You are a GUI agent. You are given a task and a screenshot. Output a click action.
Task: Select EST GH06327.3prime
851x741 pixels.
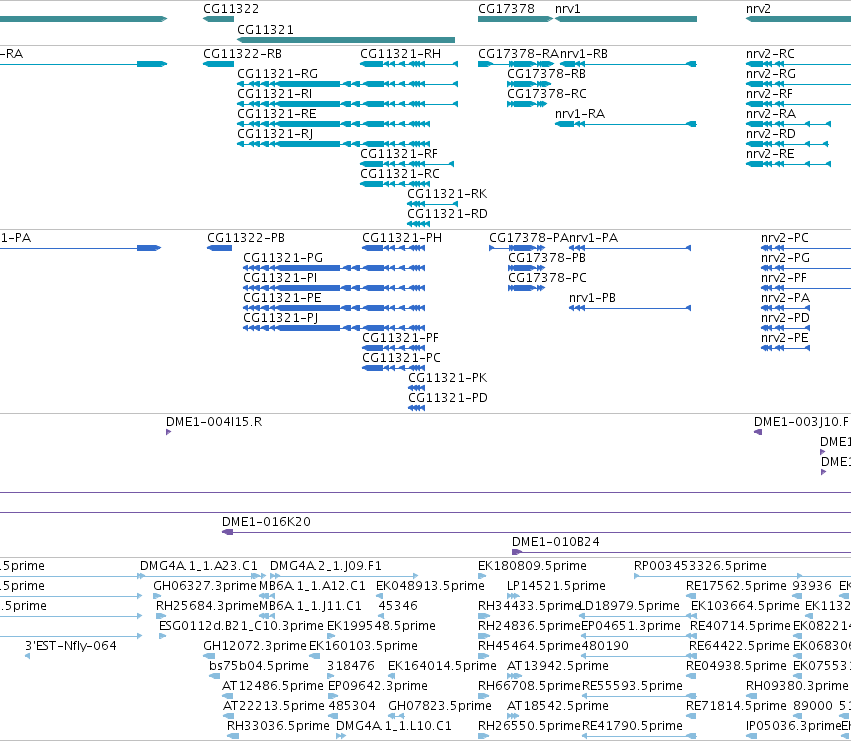click(x=205, y=586)
